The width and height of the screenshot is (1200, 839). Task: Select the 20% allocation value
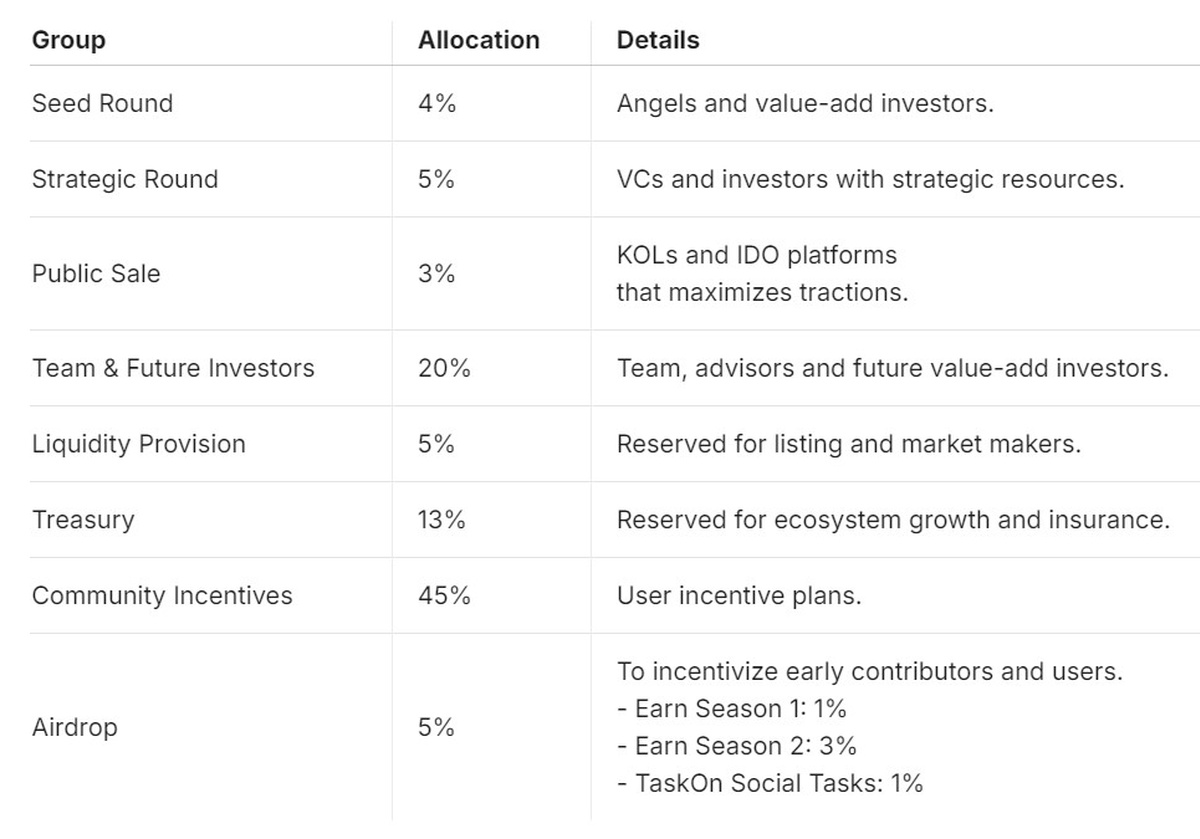pos(444,368)
